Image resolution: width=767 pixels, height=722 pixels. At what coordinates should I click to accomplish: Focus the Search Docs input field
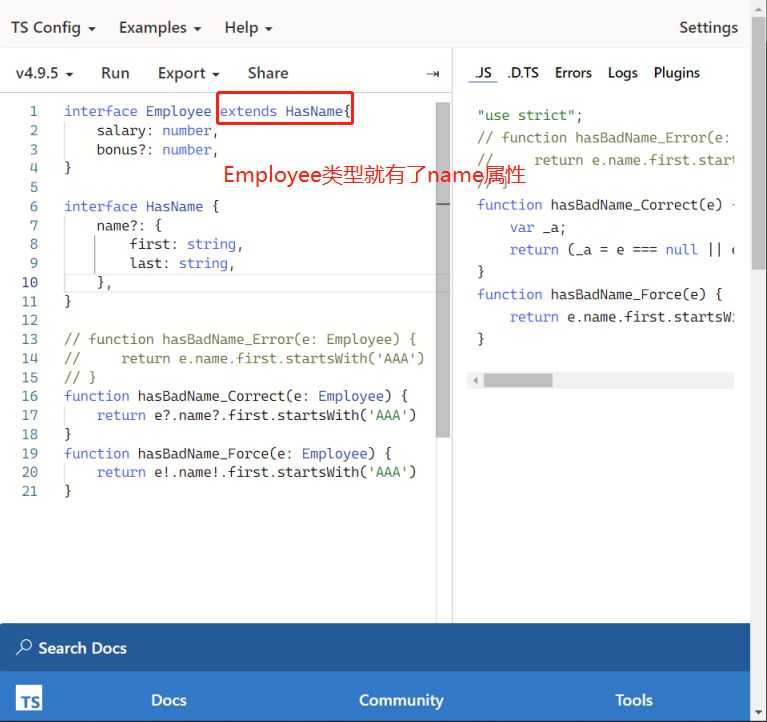pos(375,648)
